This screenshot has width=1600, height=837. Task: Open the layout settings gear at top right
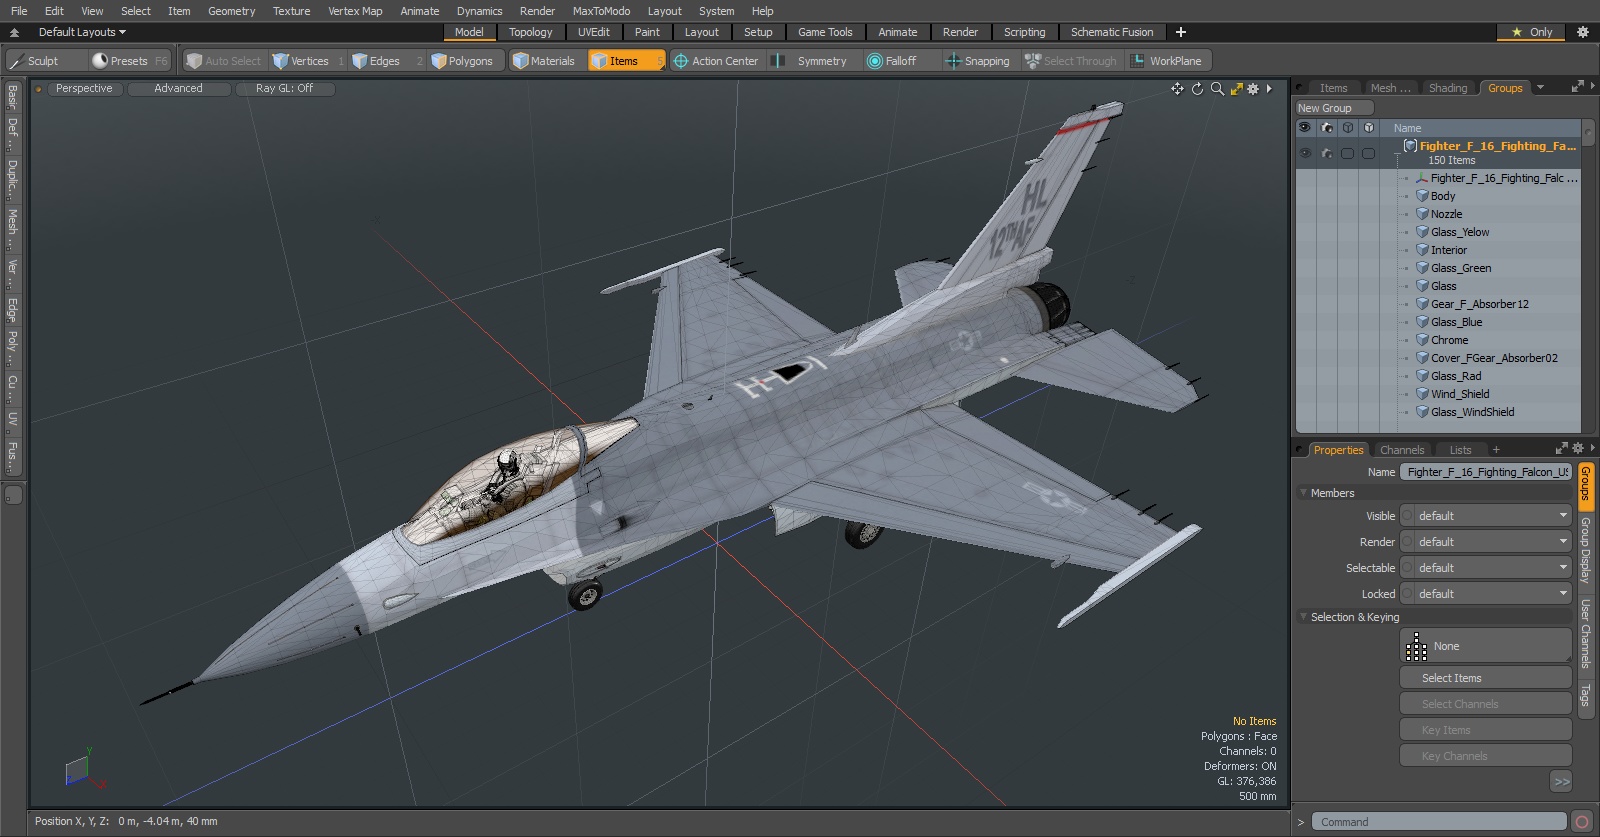click(1583, 32)
